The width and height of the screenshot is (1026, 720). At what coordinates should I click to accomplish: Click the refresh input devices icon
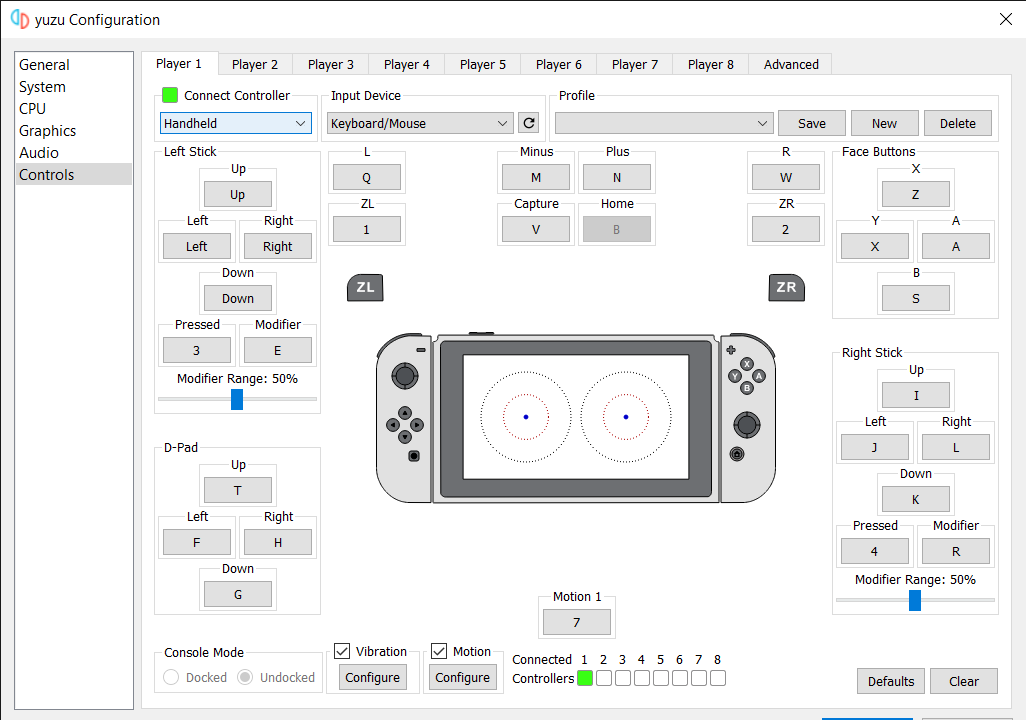[x=529, y=123]
